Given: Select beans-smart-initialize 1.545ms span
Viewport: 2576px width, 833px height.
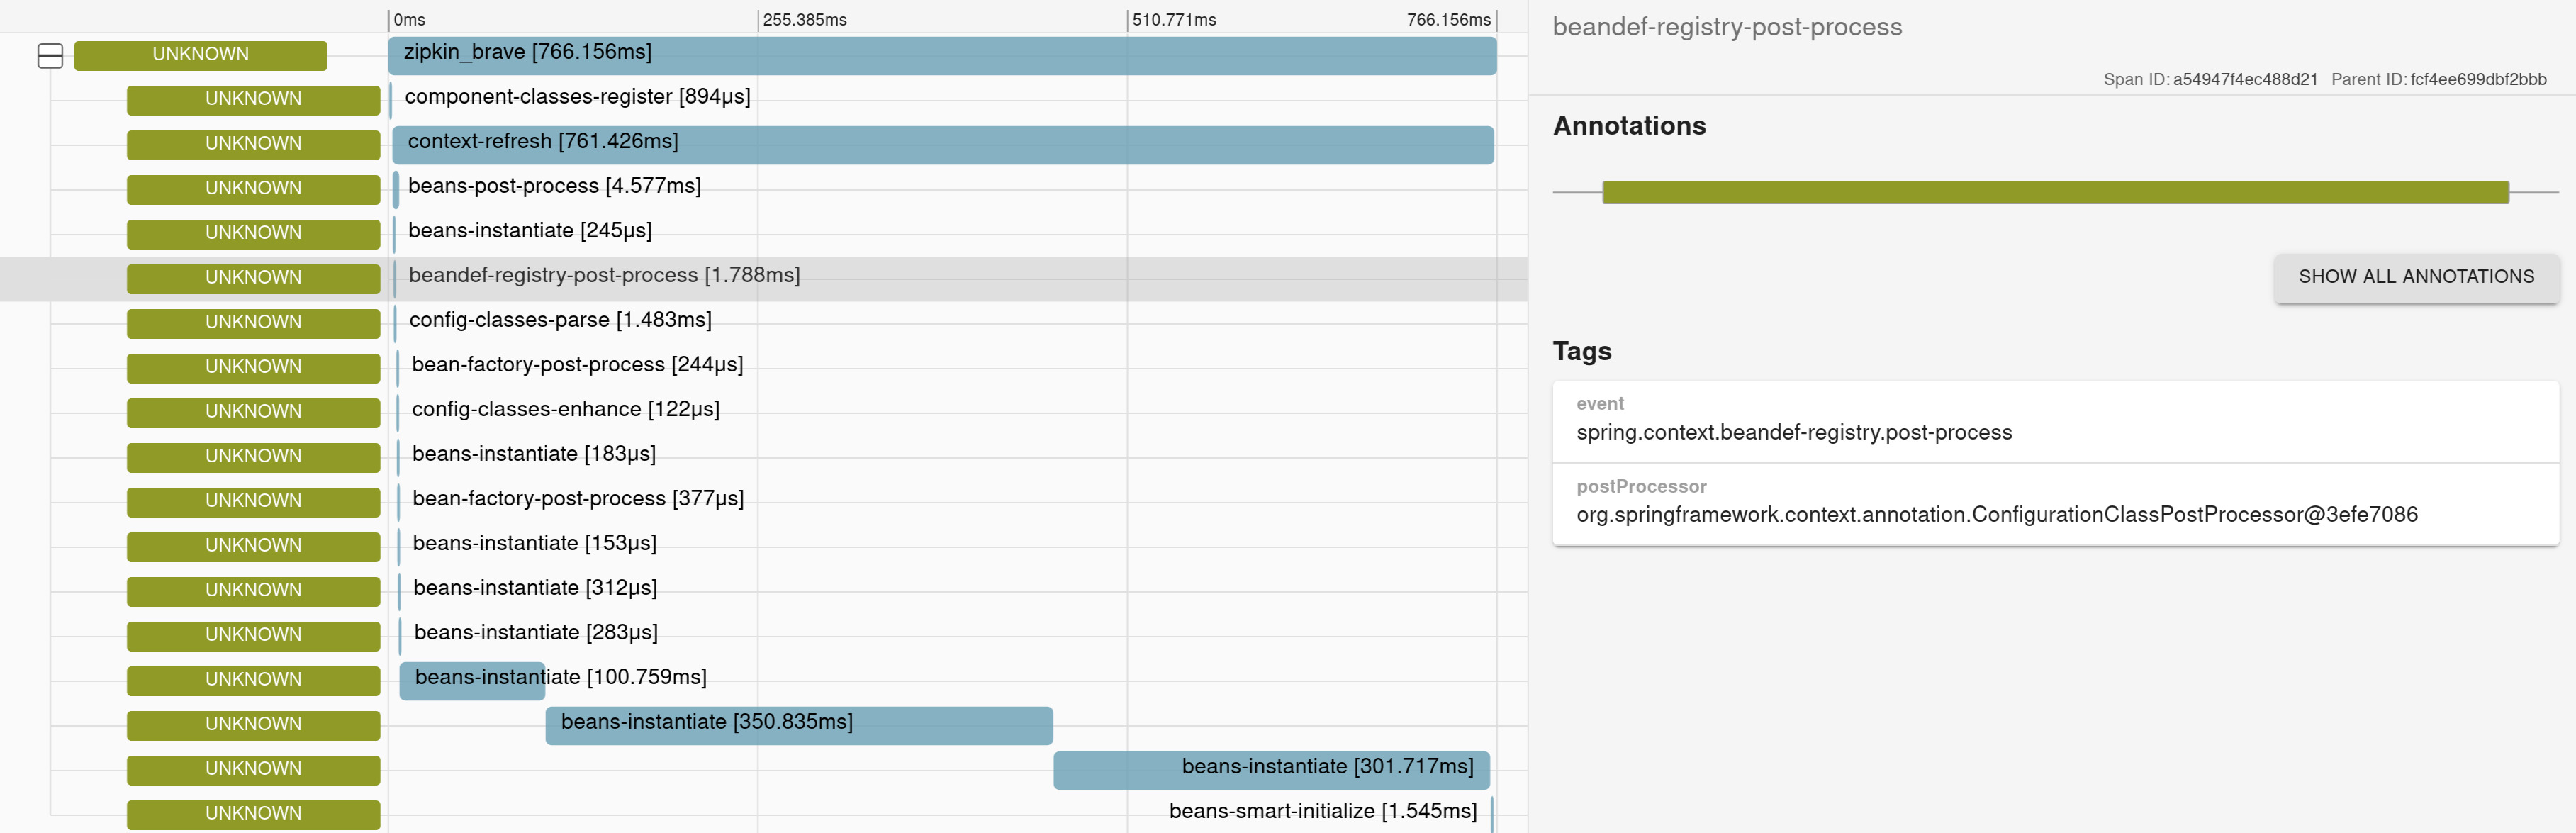Looking at the screenshot, I should pos(1322,812).
